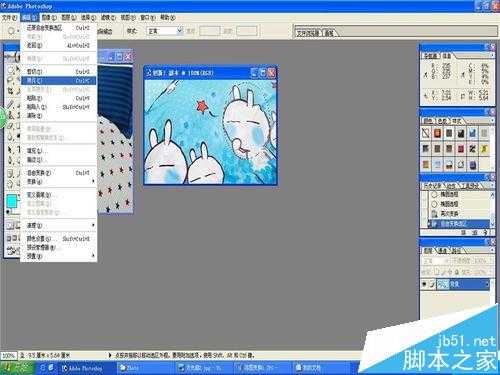Create new snapshot in History panel

click(475, 233)
